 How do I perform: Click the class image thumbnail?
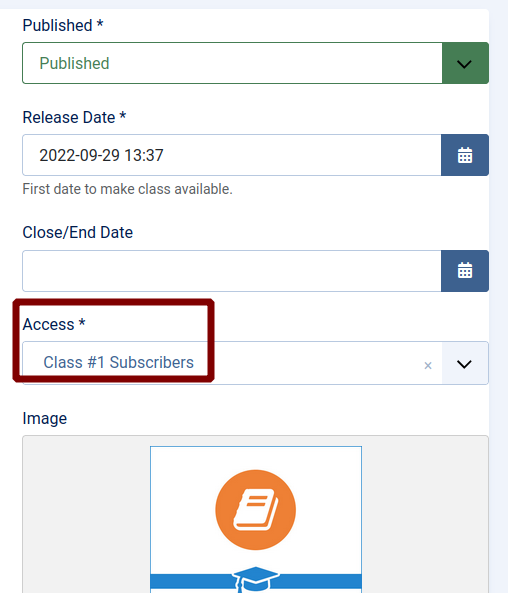256,520
